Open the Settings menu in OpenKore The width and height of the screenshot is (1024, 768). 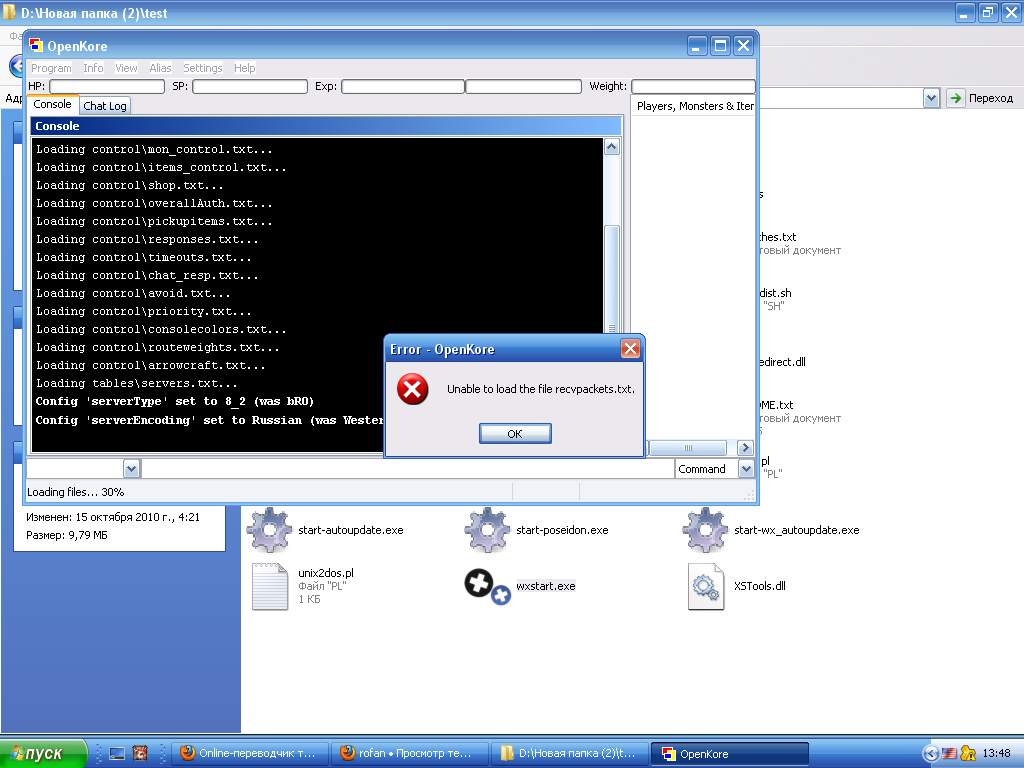coord(202,68)
